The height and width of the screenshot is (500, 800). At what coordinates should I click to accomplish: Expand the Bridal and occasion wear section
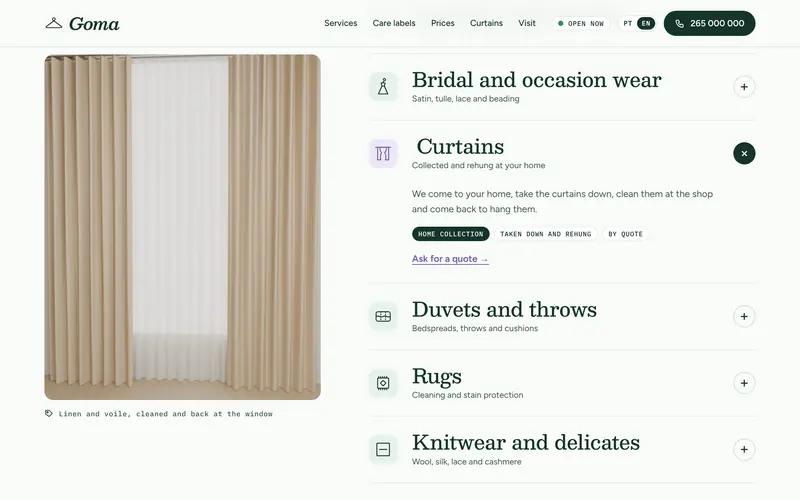[x=744, y=87]
